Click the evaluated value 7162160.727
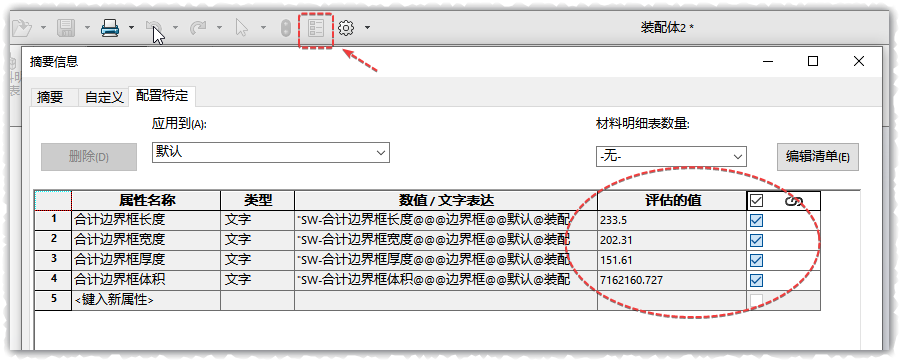Viewport: 900px width, 361px height. pyautogui.click(x=672, y=280)
